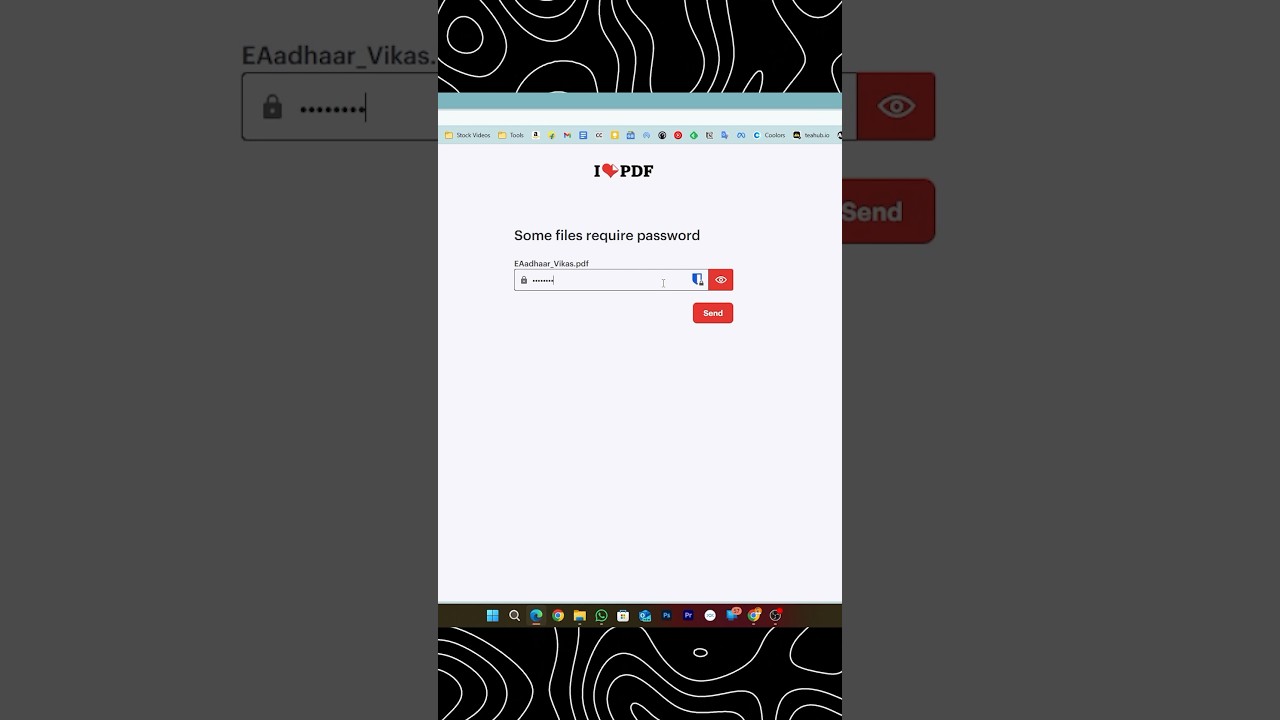This screenshot has width=1280, height=720.
Task: Open the teahub.io bookmark
Action: (x=811, y=135)
